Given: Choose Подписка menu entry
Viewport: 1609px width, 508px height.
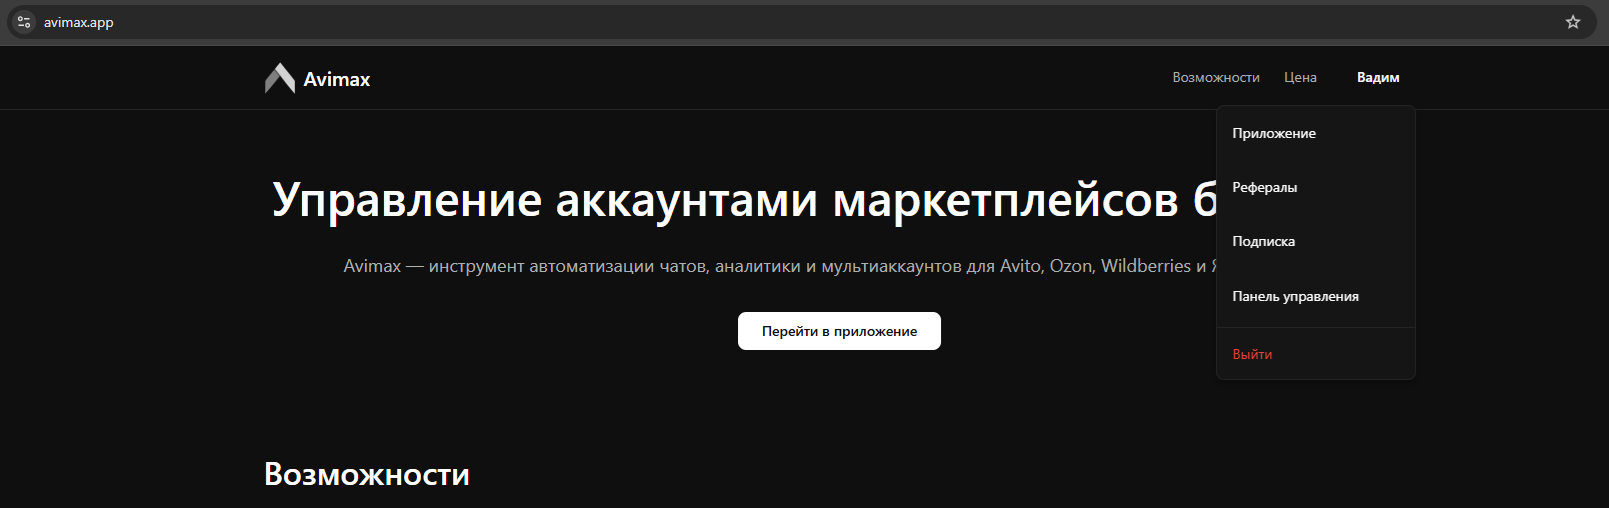Looking at the screenshot, I should coord(1316,241).
